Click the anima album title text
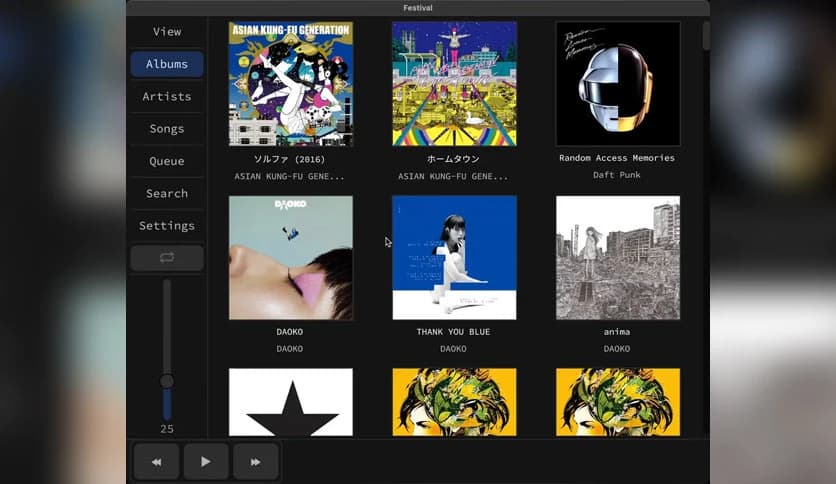The height and width of the screenshot is (484, 836). point(617,332)
